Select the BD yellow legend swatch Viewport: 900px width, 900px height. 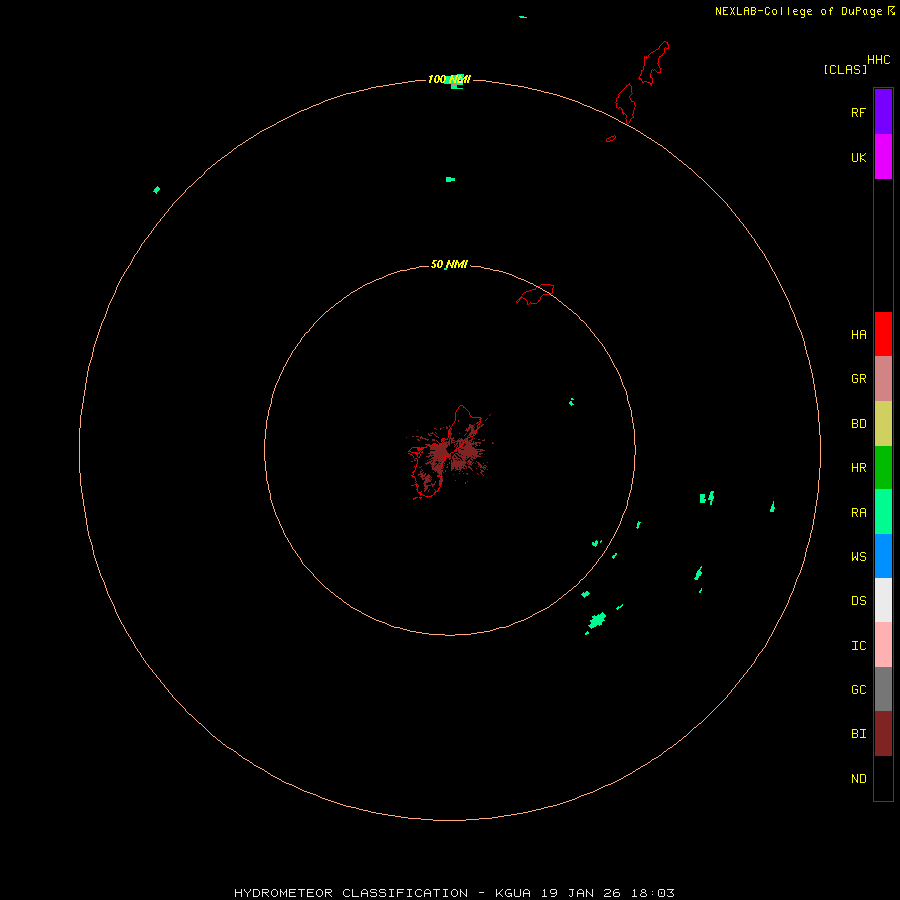[x=883, y=424]
